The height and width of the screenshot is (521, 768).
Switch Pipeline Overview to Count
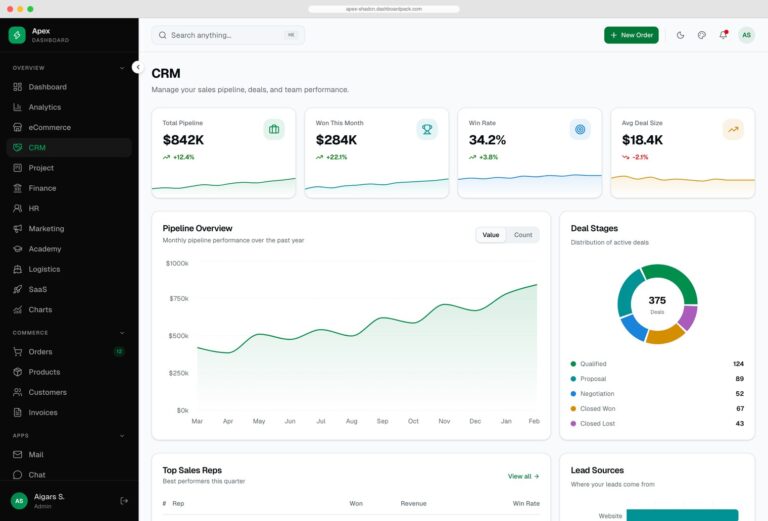click(x=523, y=235)
